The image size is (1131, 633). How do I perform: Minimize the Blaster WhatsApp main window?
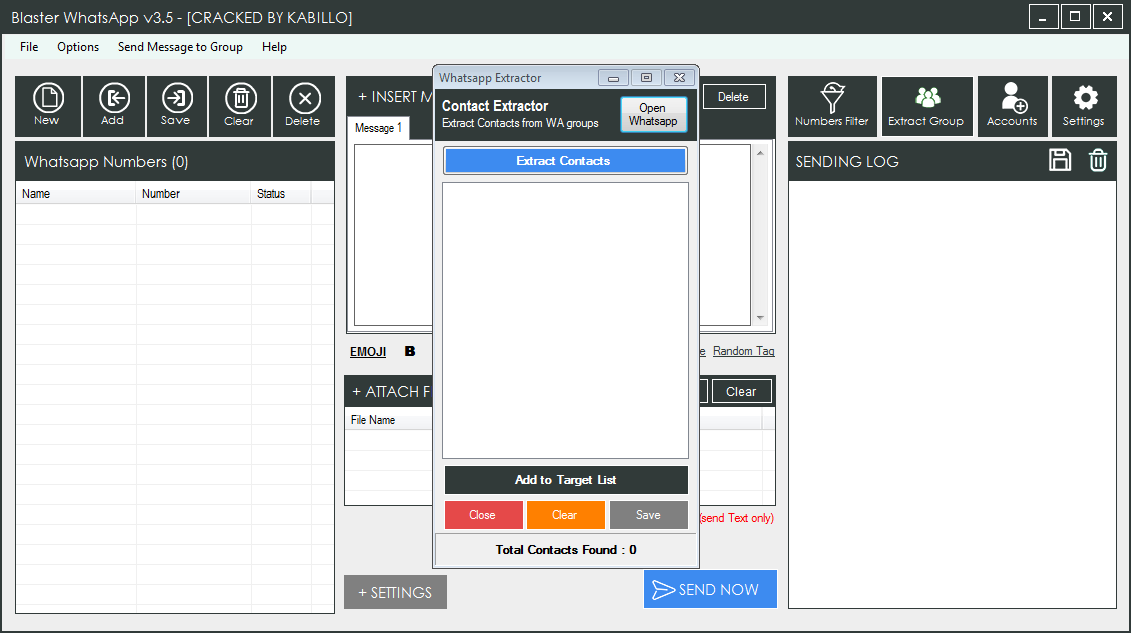click(1043, 17)
